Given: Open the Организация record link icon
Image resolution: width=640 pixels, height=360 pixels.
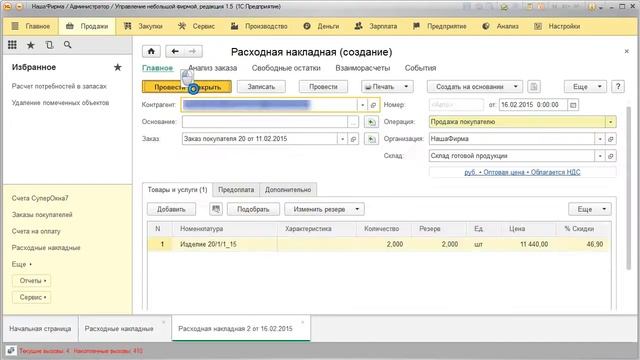Looking at the screenshot, I should coord(611,139).
